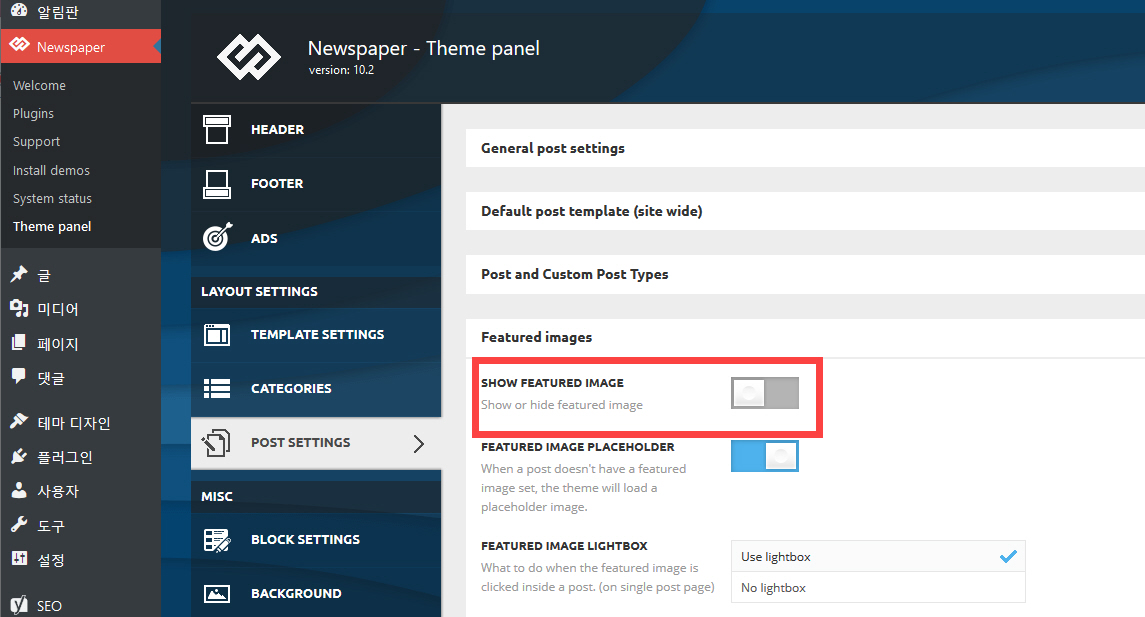The image size is (1145, 617).
Task: Click the comment bubble icon beside 댓글
Action: click(x=19, y=376)
